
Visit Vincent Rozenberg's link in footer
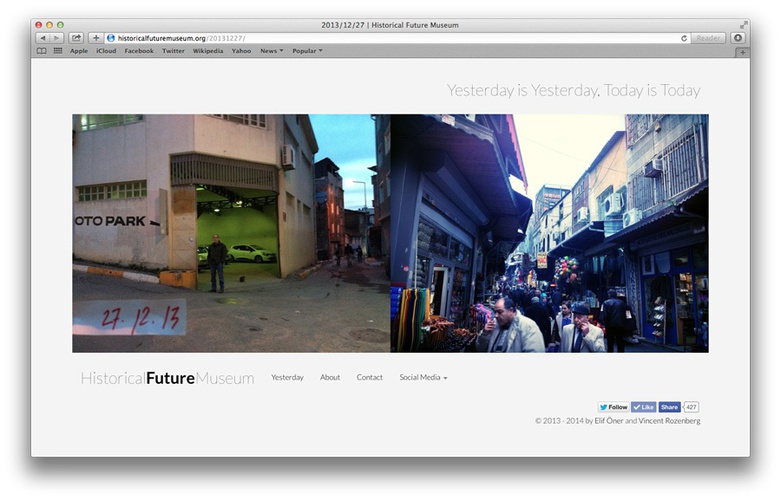click(x=669, y=421)
